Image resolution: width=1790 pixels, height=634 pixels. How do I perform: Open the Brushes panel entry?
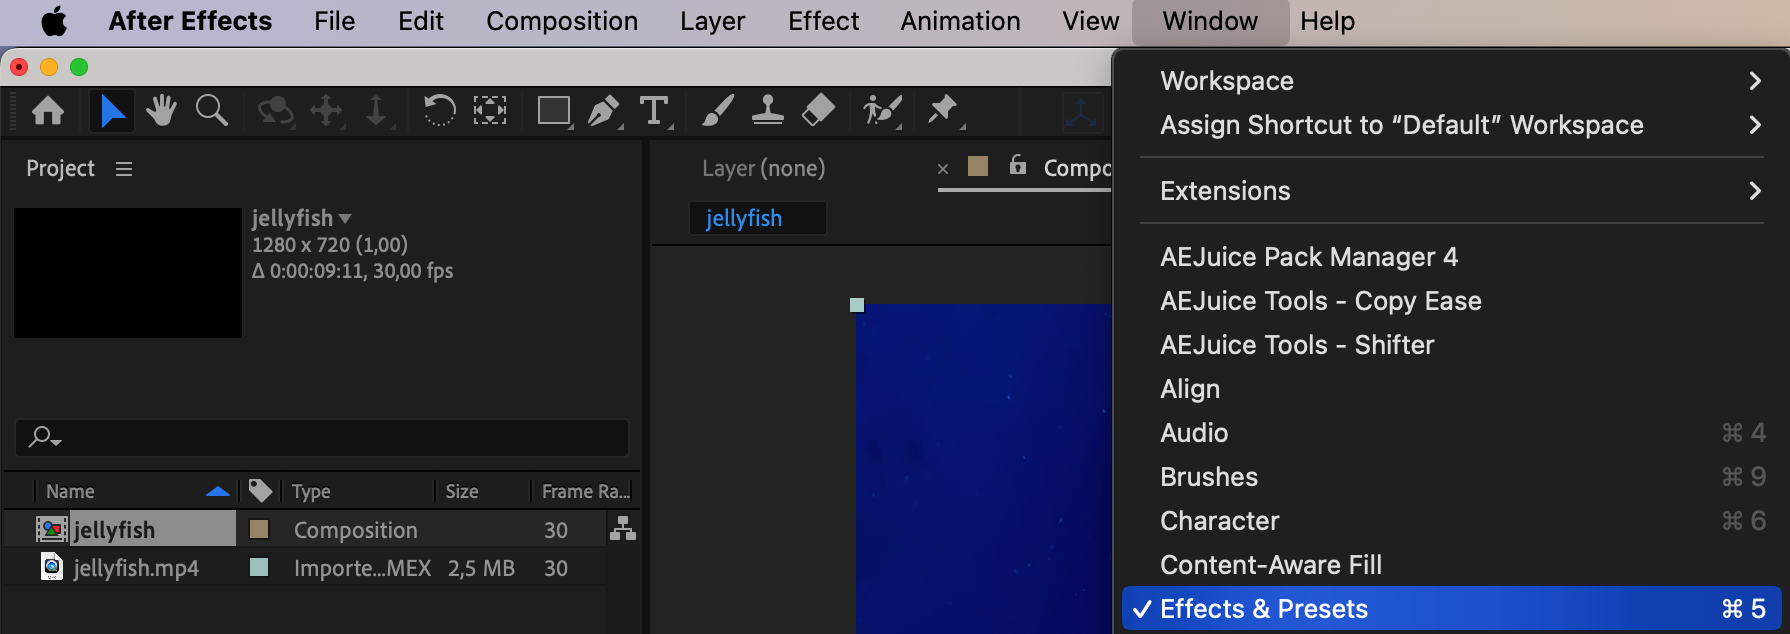(1451, 477)
